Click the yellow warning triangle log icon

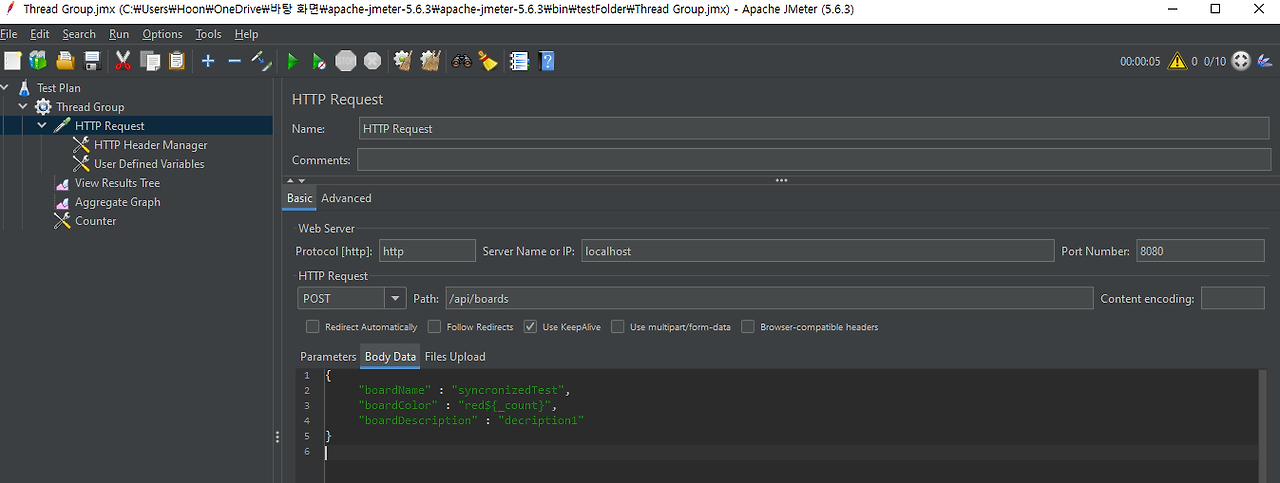pos(1177,61)
